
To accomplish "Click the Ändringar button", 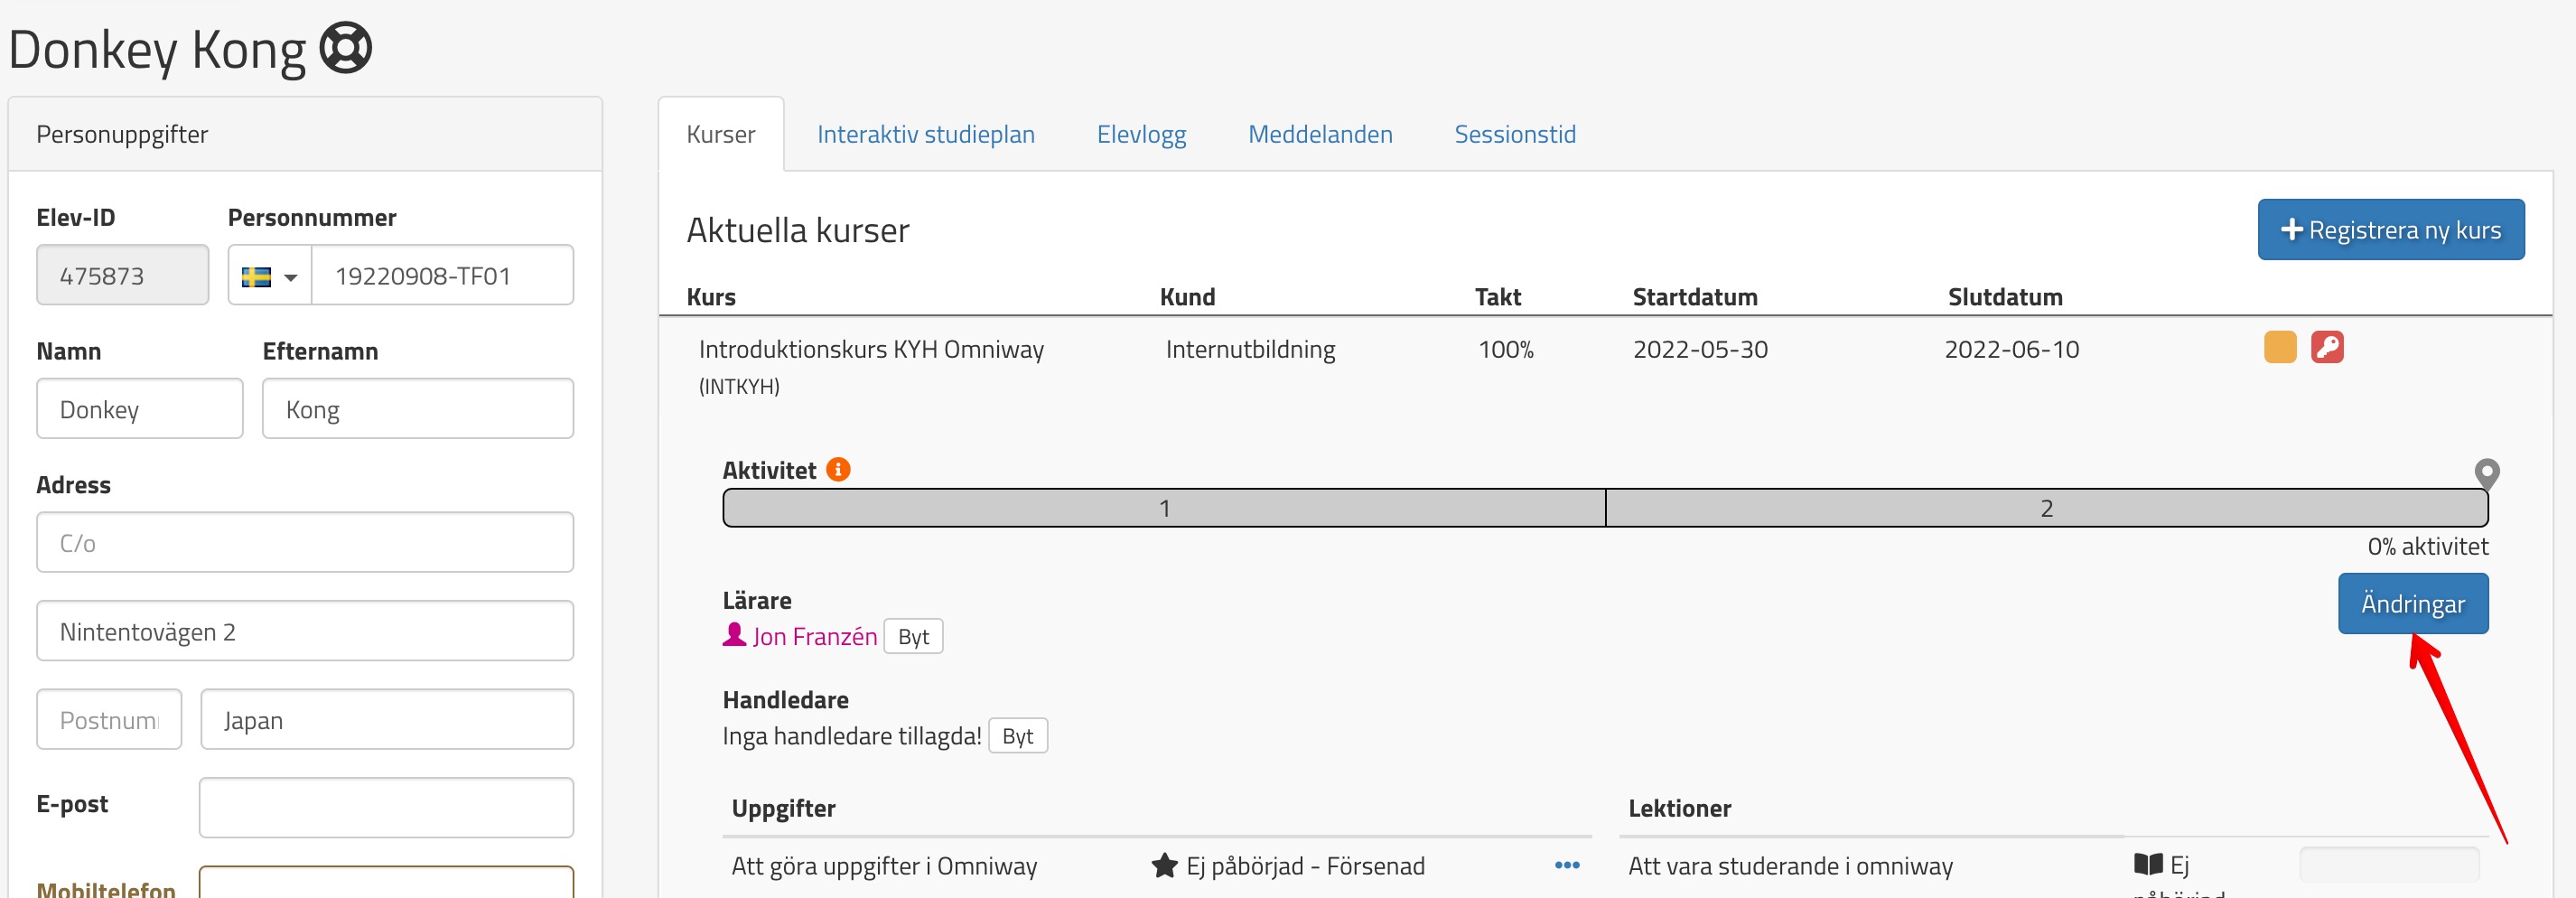I will point(2412,603).
